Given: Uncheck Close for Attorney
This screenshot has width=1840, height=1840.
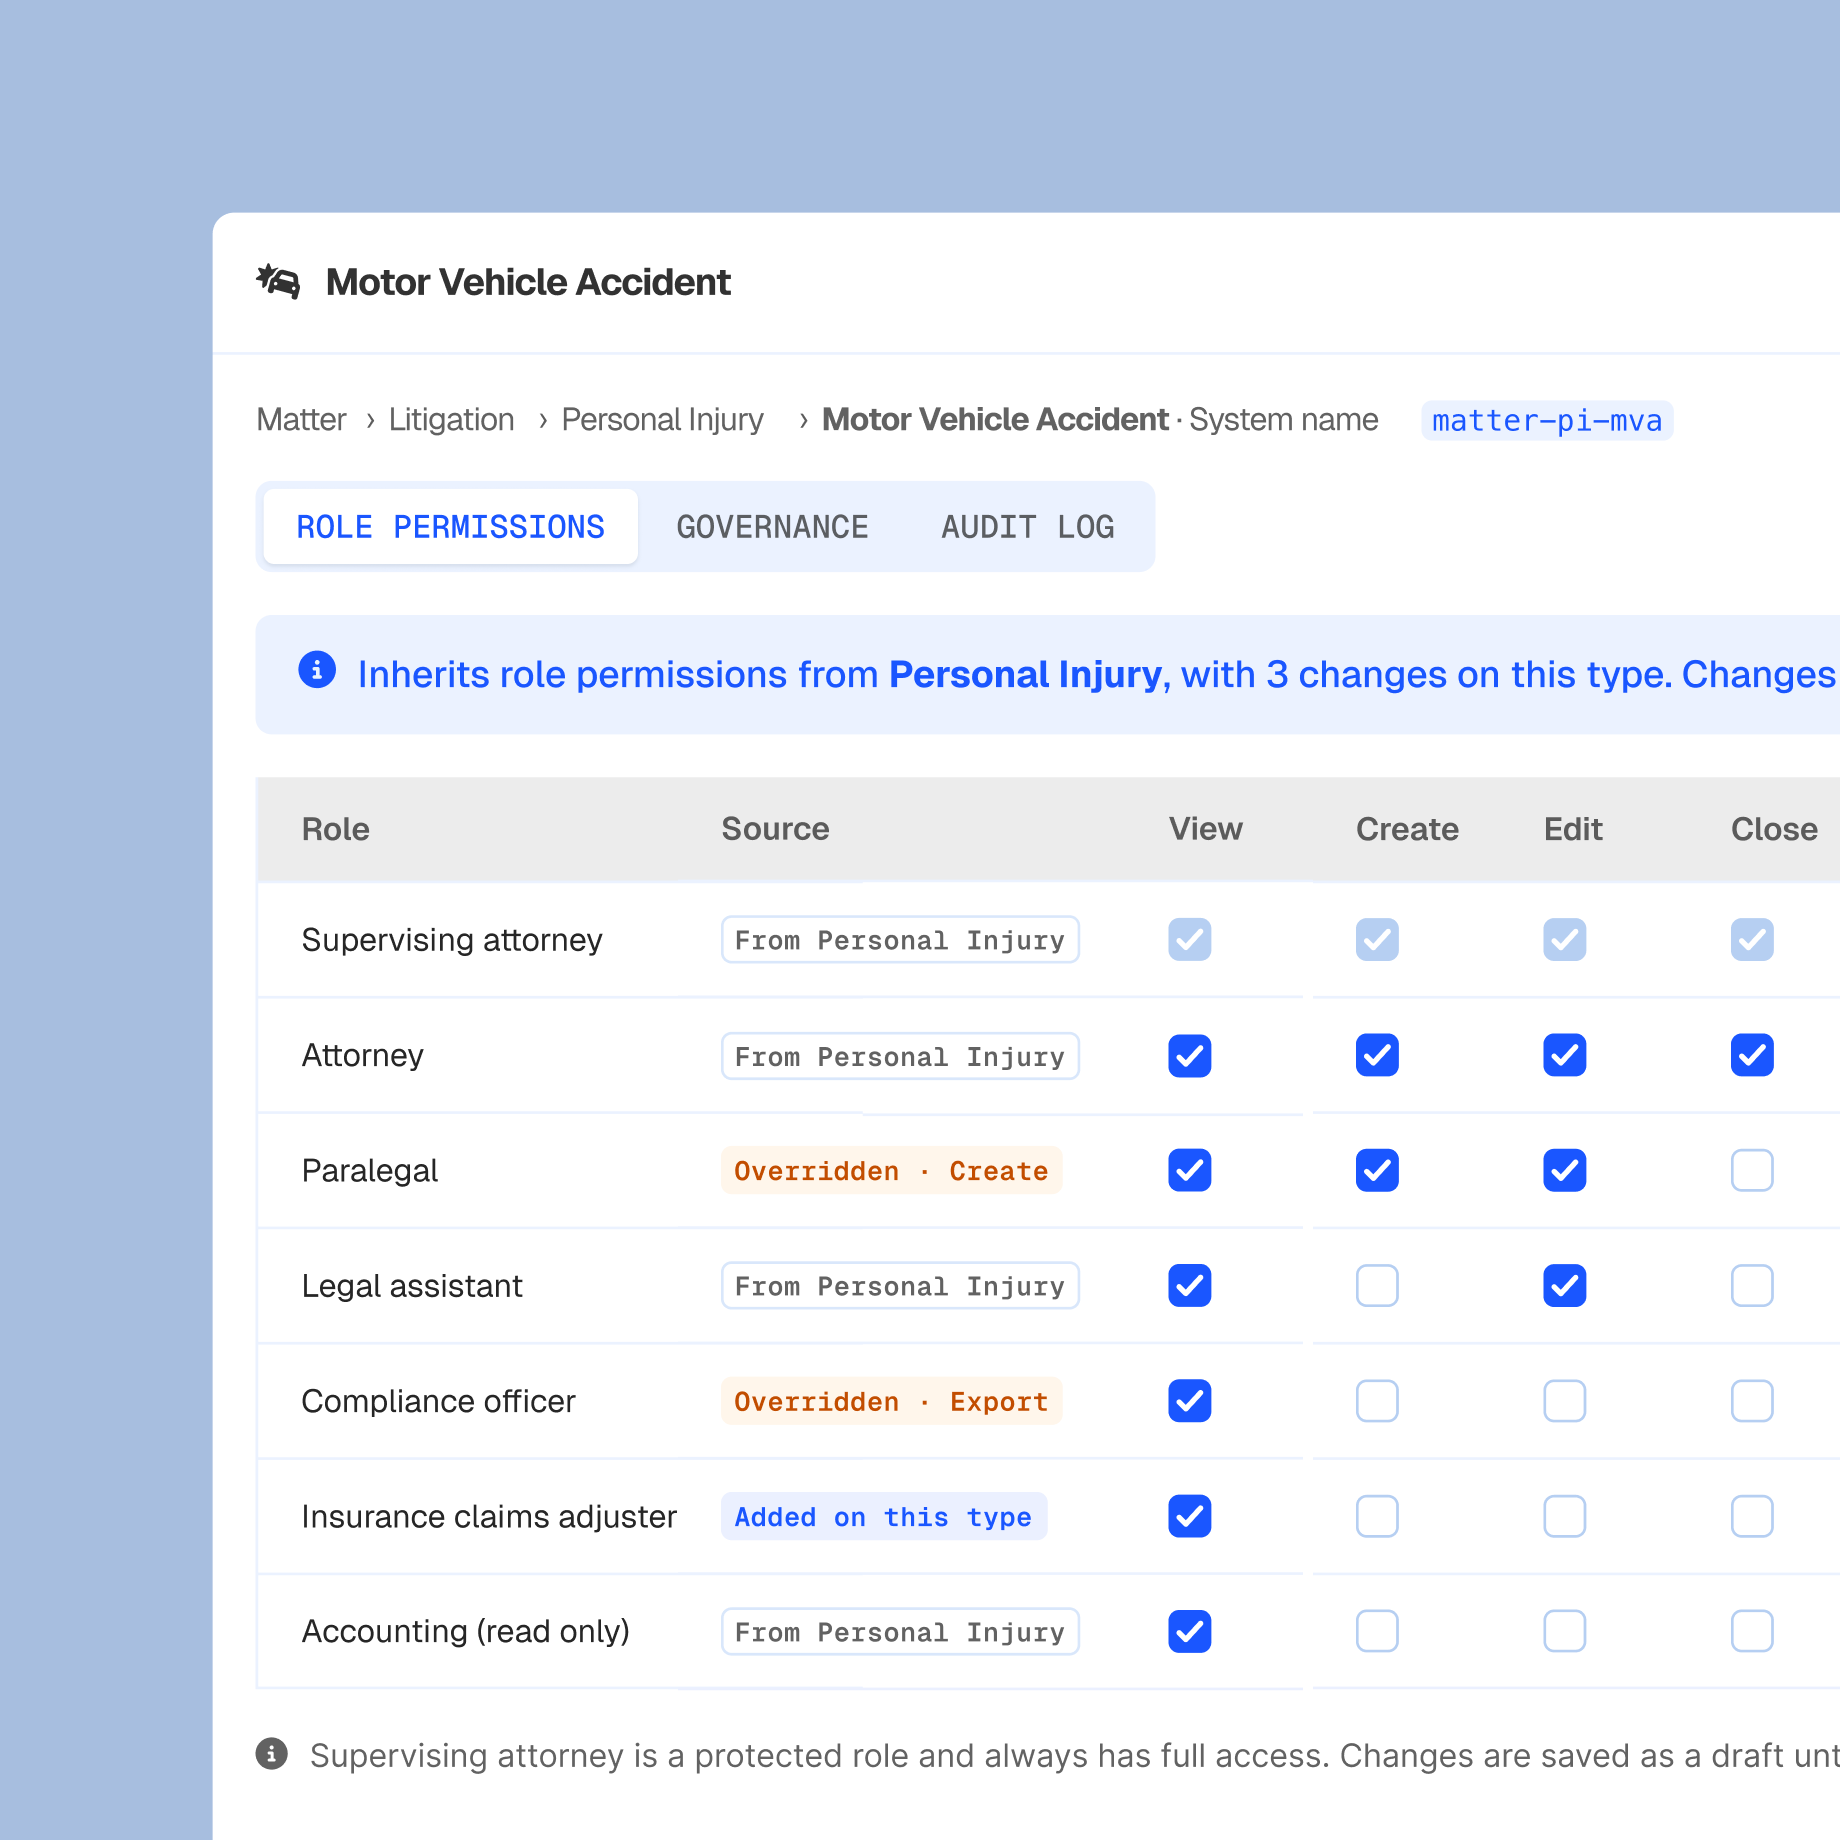Looking at the screenshot, I should pyautogui.click(x=1752, y=1055).
